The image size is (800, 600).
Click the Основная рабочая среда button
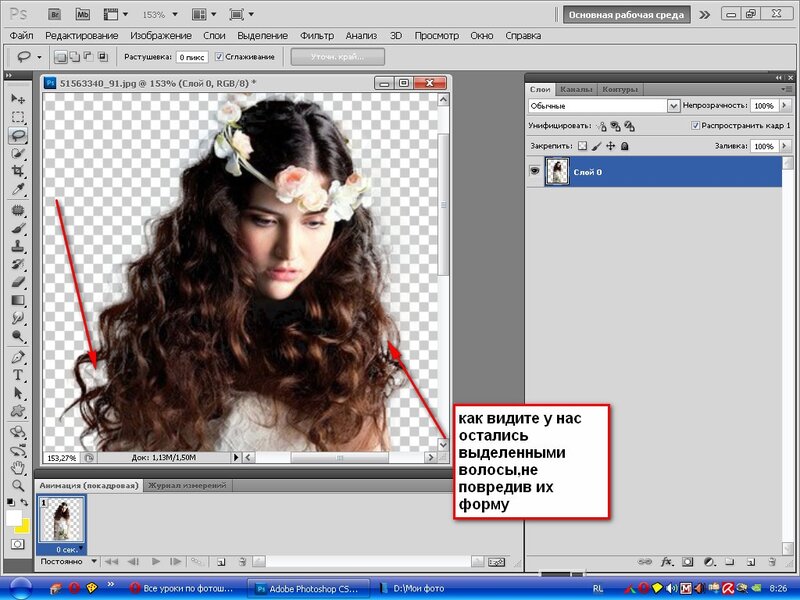point(625,15)
